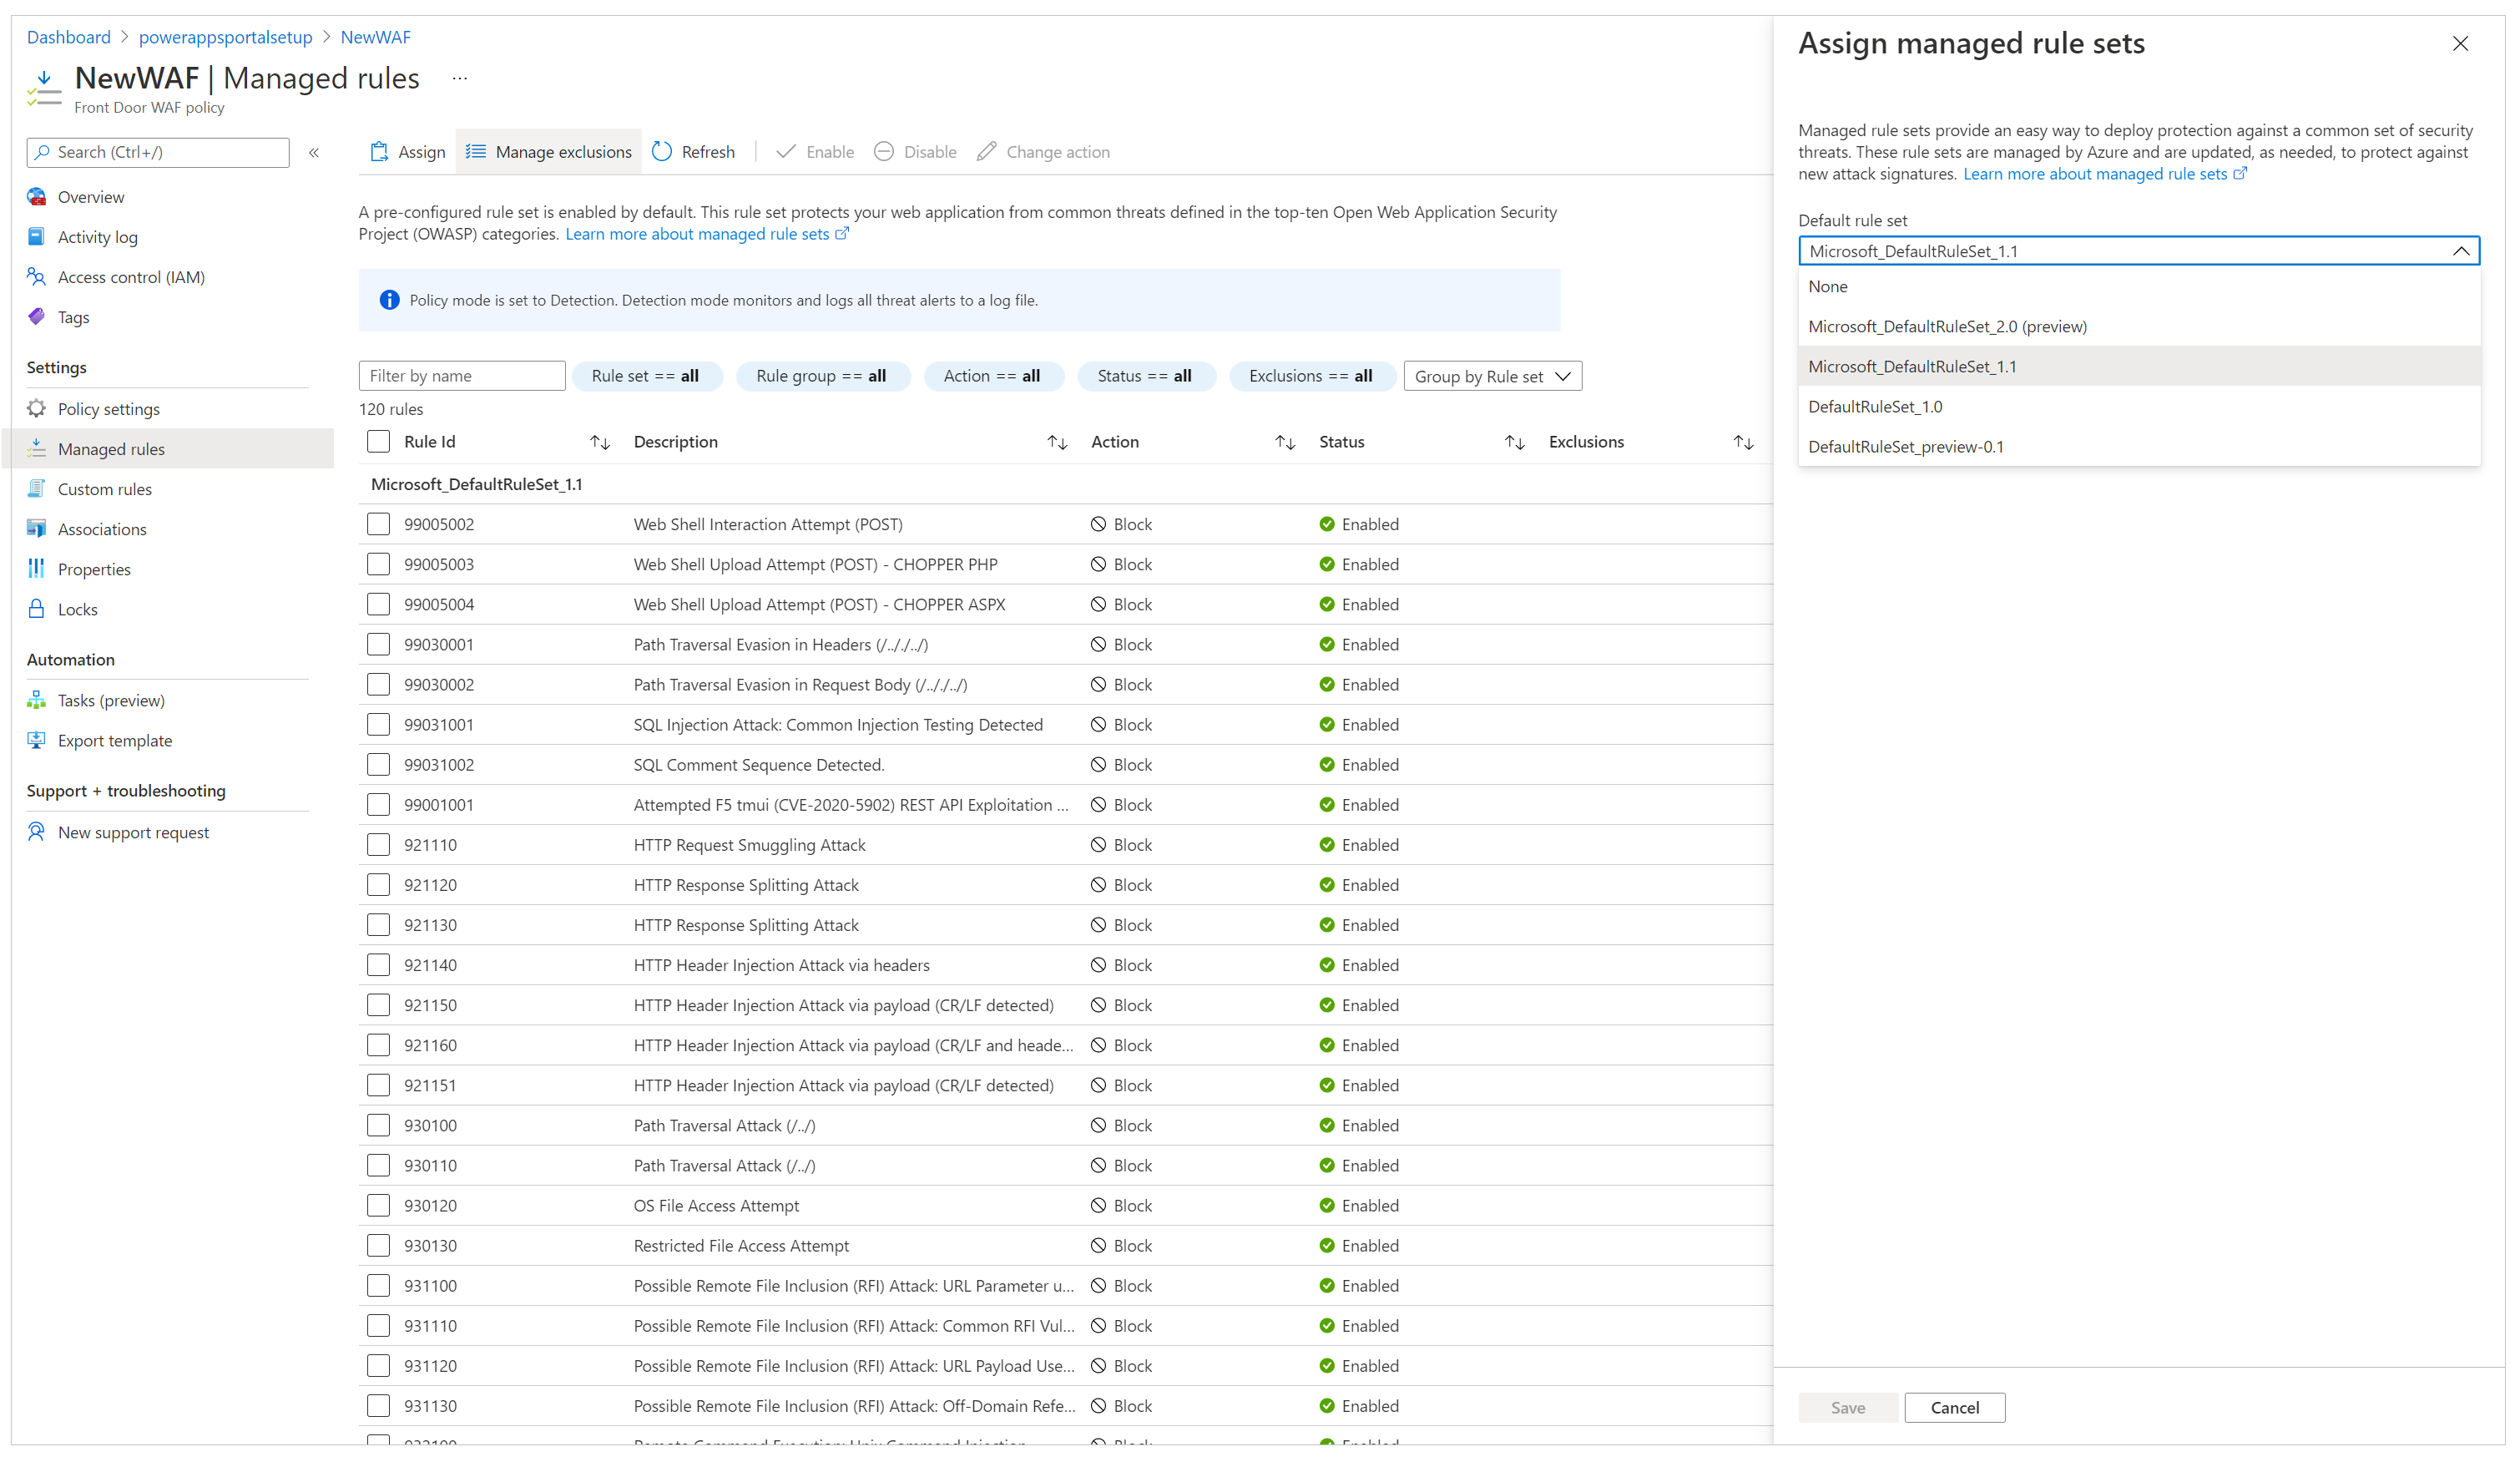Viewport: 2520px width, 1462px height.
Task: Navigate to Policy settings menu
Action: pyautogui.click(x=108, y=407)
